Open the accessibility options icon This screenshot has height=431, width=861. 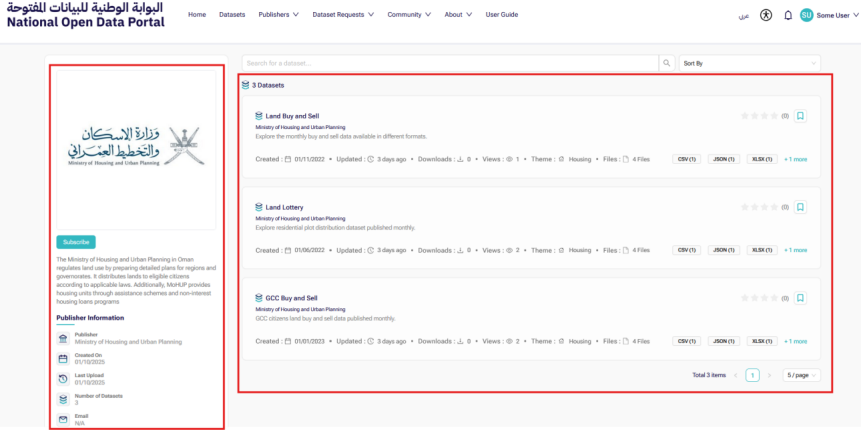click(766, 15)
